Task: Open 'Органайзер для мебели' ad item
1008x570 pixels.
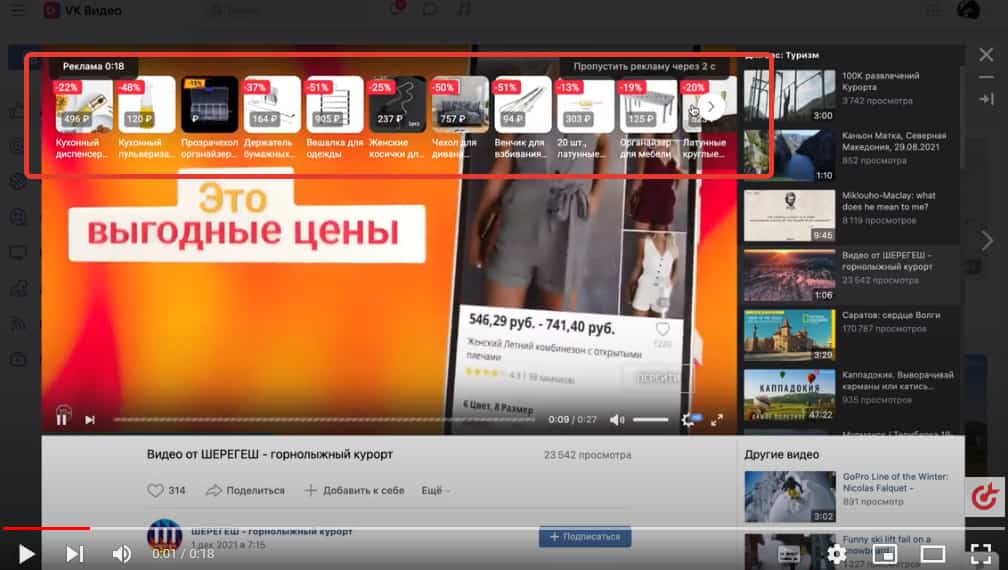Action: click(647, 118)
